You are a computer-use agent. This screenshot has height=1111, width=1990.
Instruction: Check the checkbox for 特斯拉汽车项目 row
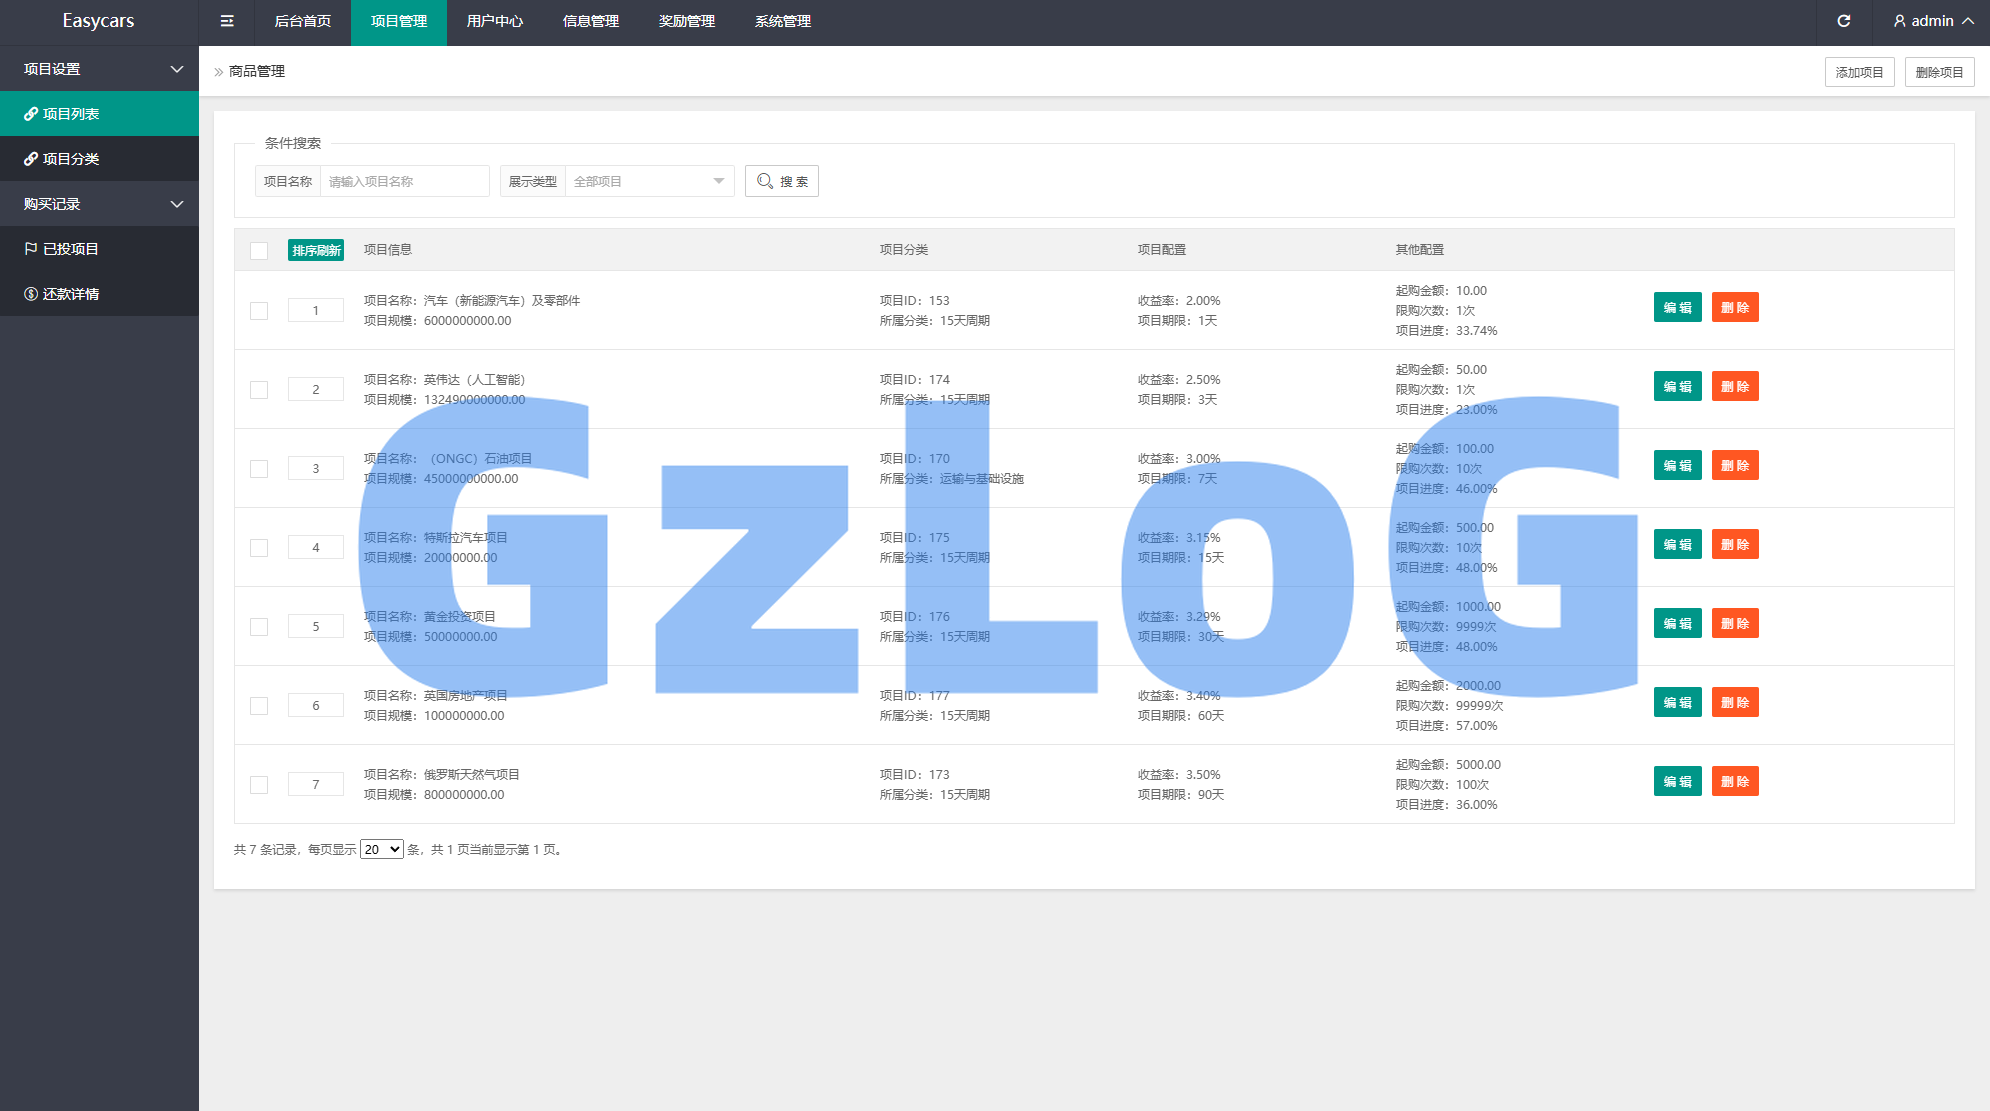coord(259,548)
